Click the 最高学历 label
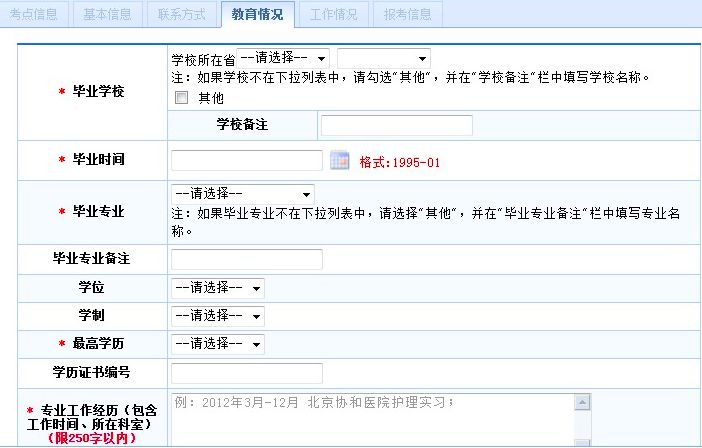The width and height of the screenshot is (702, 448). coord(98,343)
